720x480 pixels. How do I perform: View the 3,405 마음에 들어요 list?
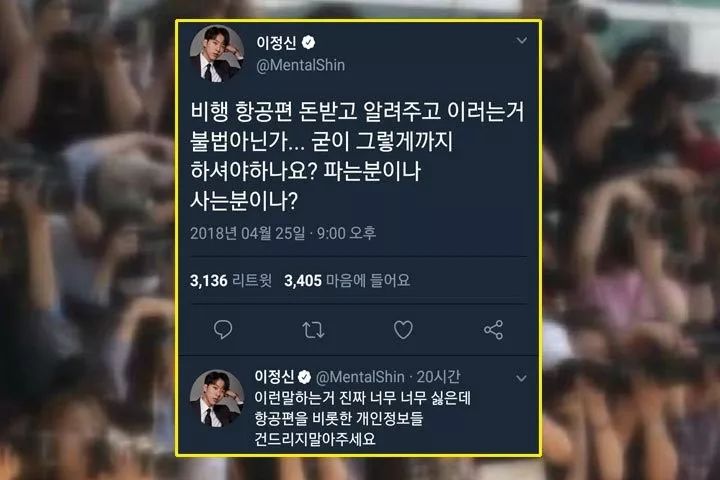(x=347, y=280)
